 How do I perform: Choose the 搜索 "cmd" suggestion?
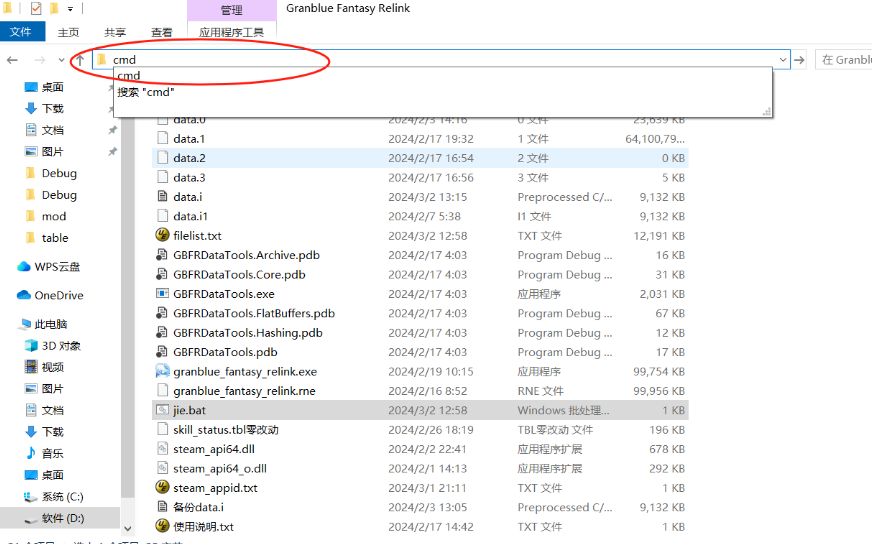[x=146, y=92]
